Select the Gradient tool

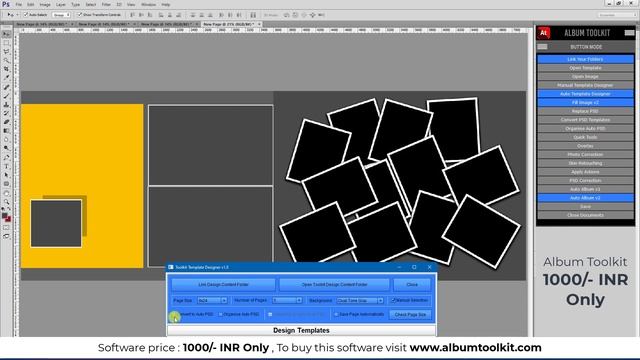click(x=6, y=131)
